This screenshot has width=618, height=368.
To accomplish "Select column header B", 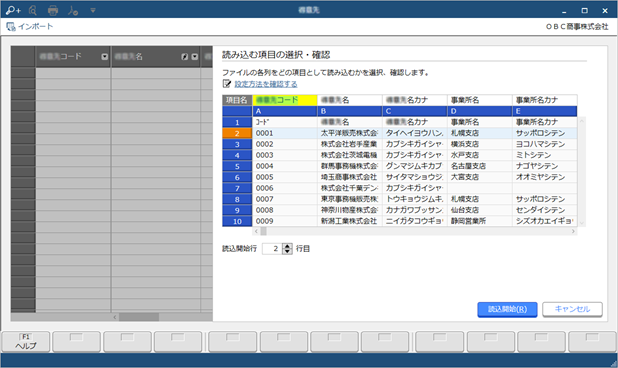I will click(350, 111).
